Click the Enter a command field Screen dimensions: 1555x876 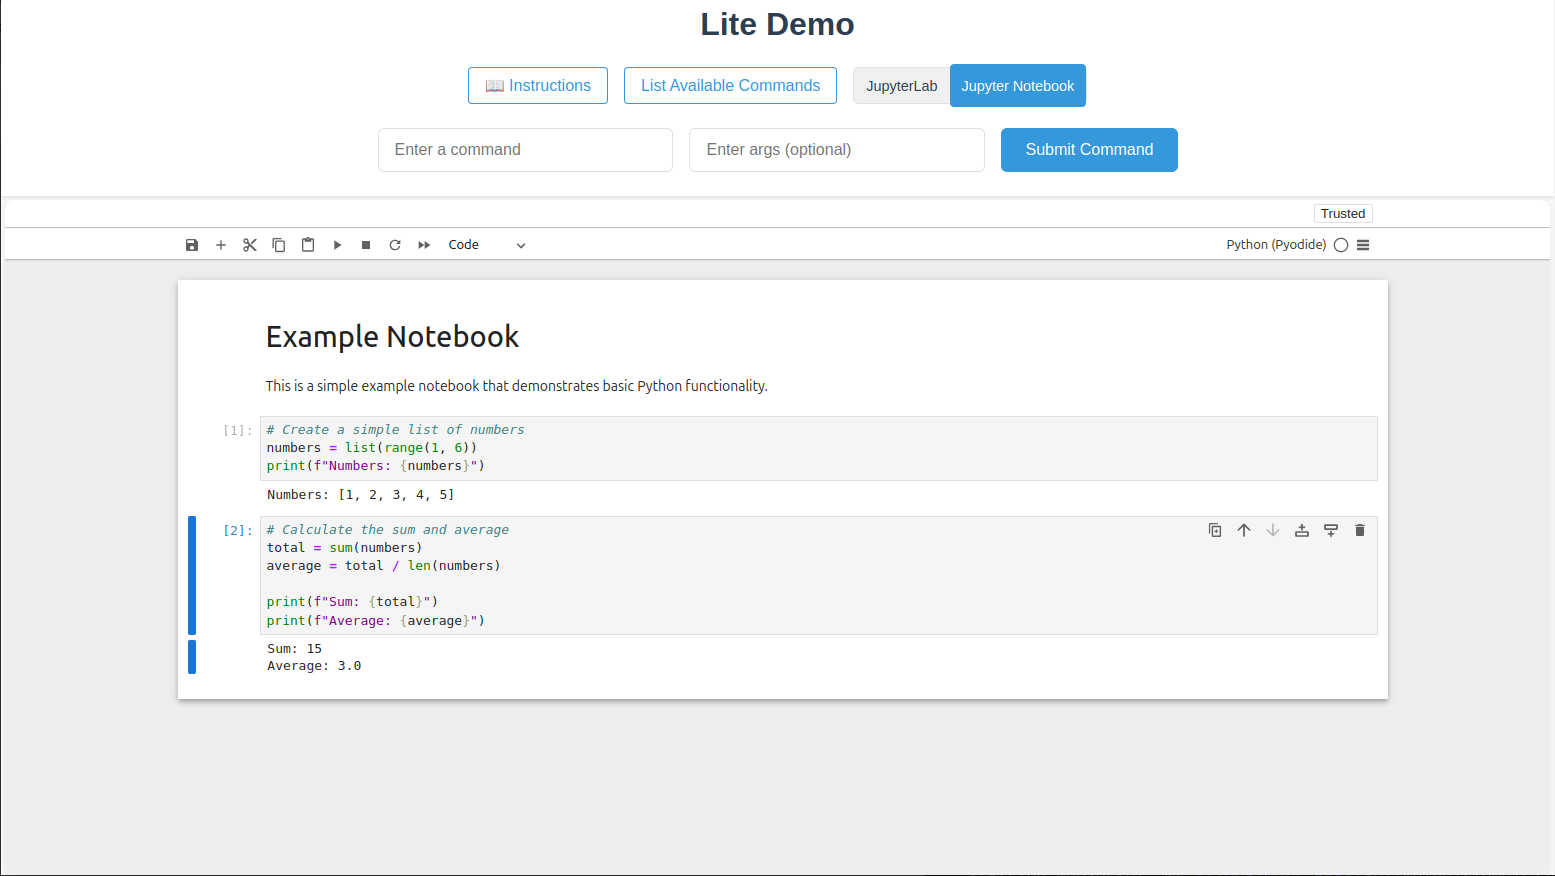pyautogui.click(x=525, y=149)
